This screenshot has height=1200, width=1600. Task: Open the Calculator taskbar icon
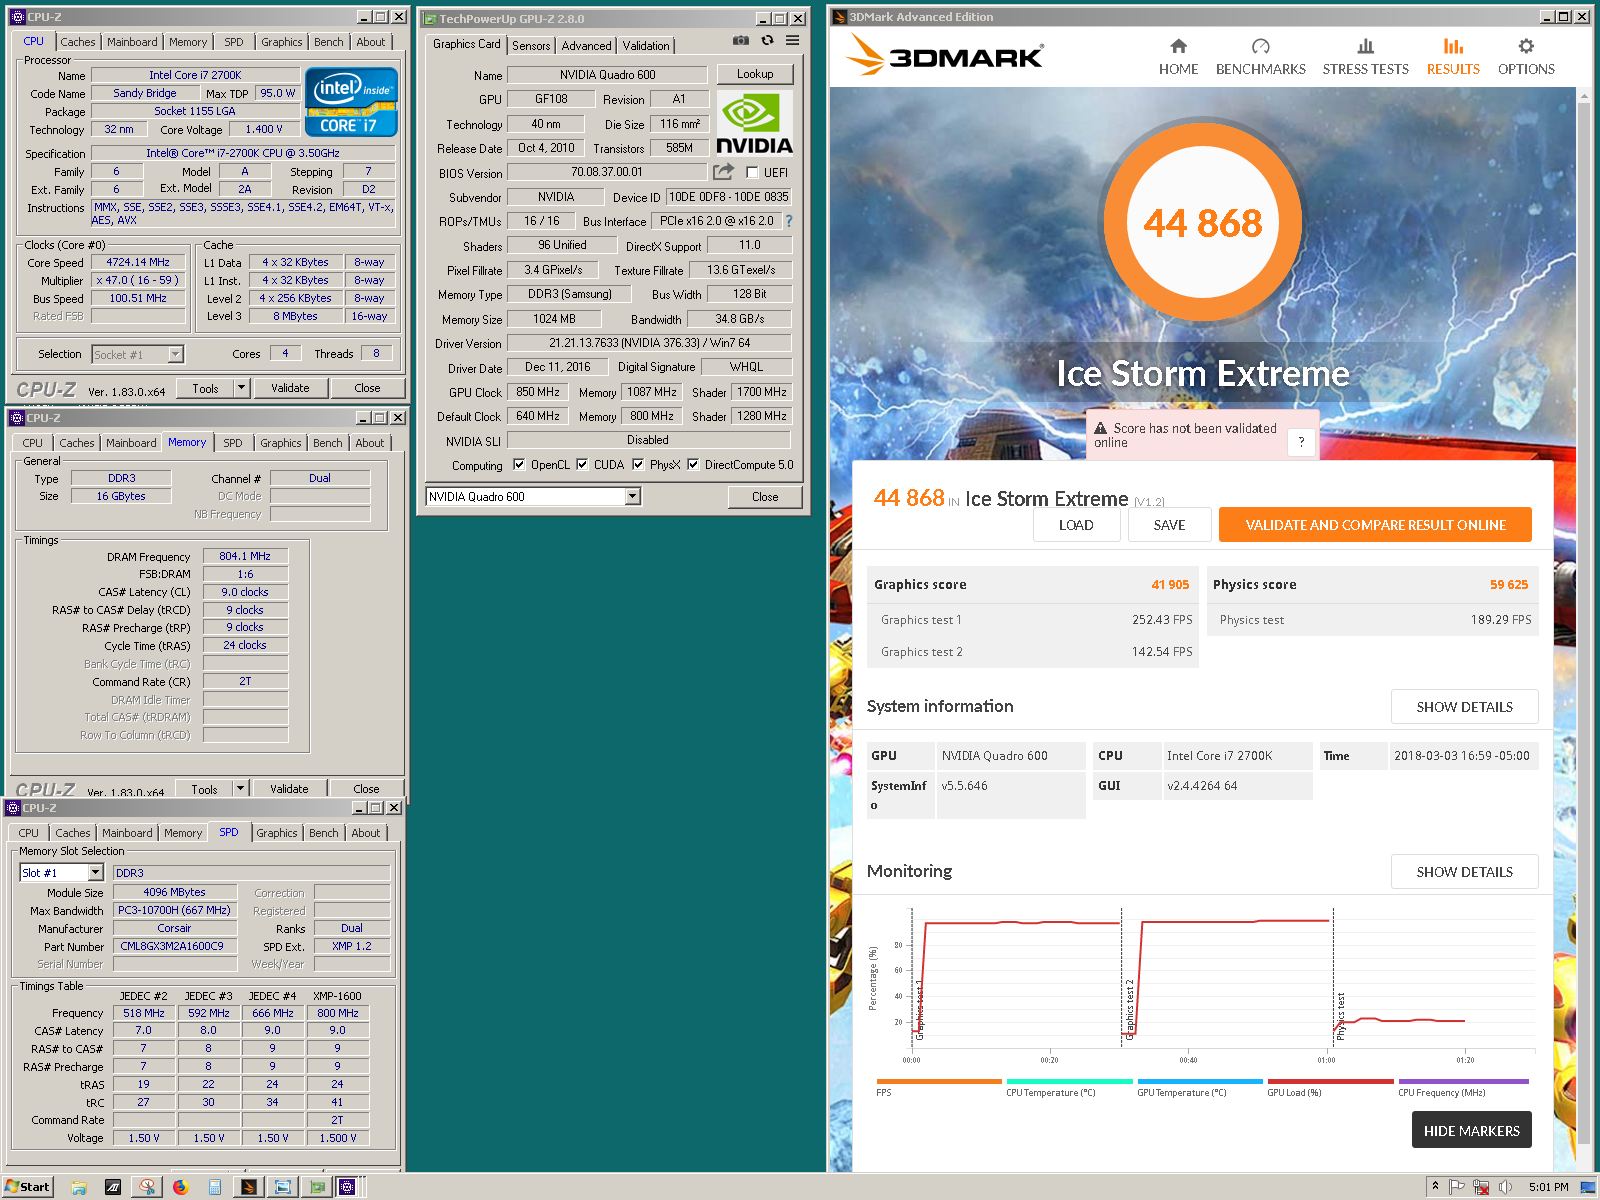pos(215,1187)
